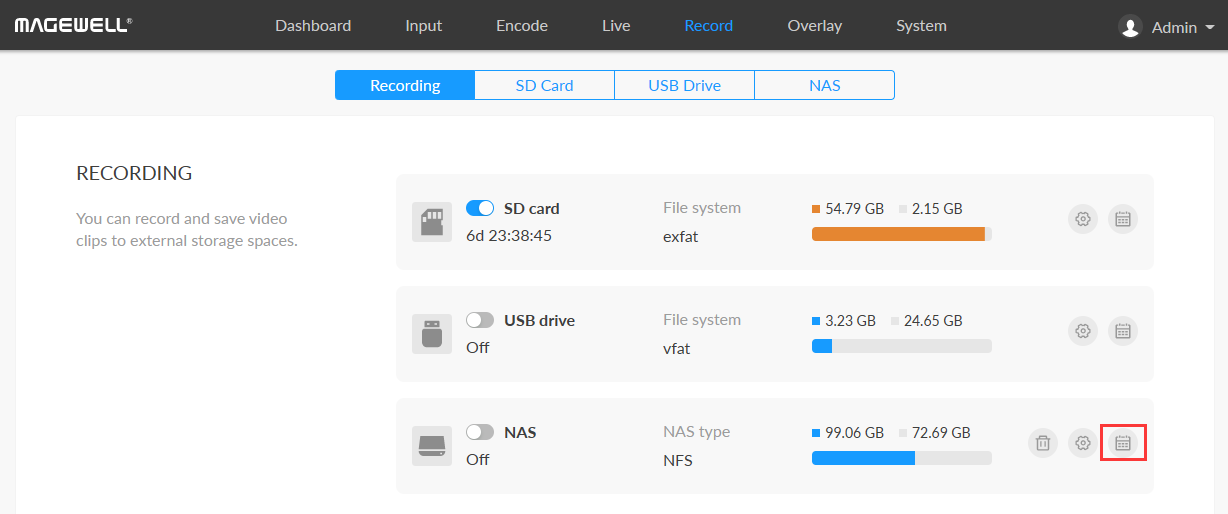Switch to the USB Drive tab
Screen dimensions: 1228x514
684,85
